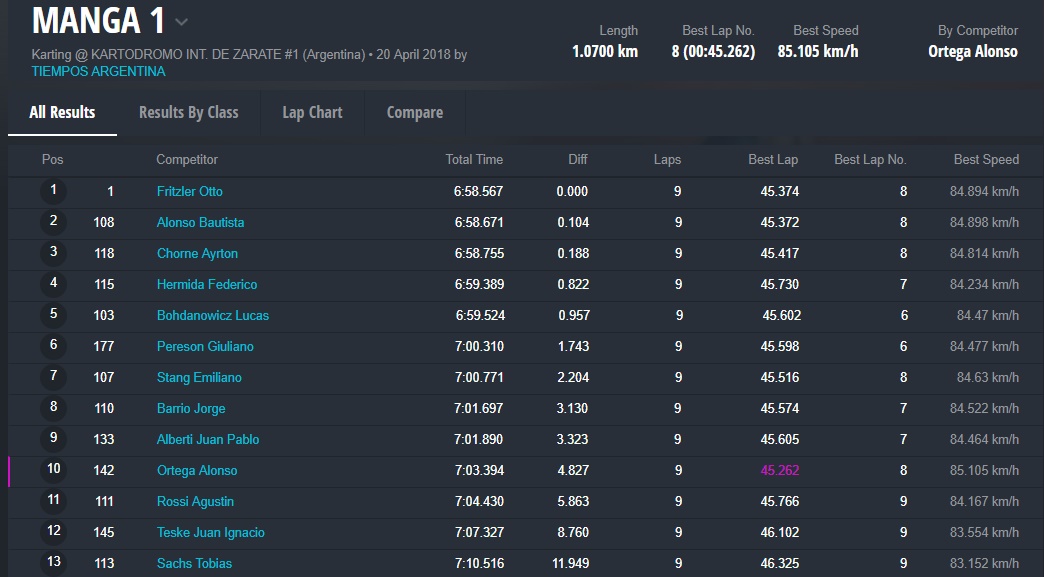Open the TIEMPOS ARGENTINA organizer link
Image resolution: width=1044 pixels, height=577 pixels.
click(x=98, y=71)
